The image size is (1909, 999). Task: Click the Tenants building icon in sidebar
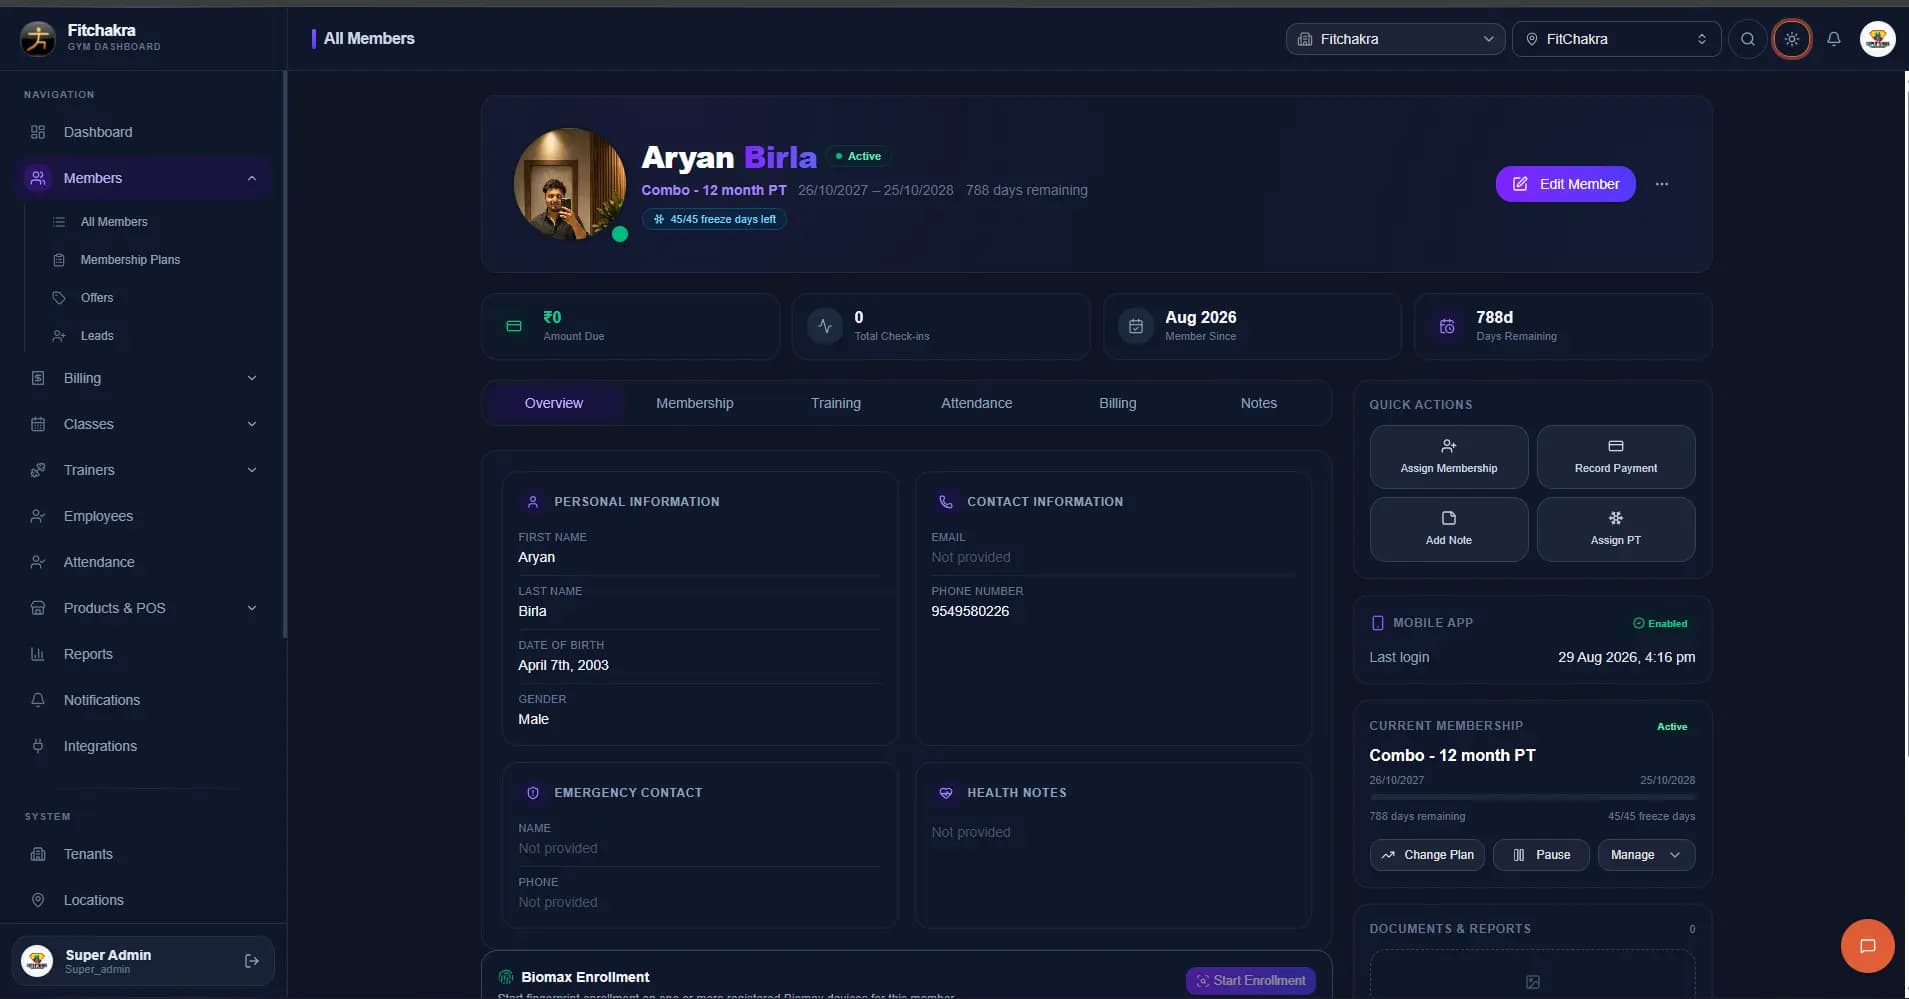pos(38,854)
